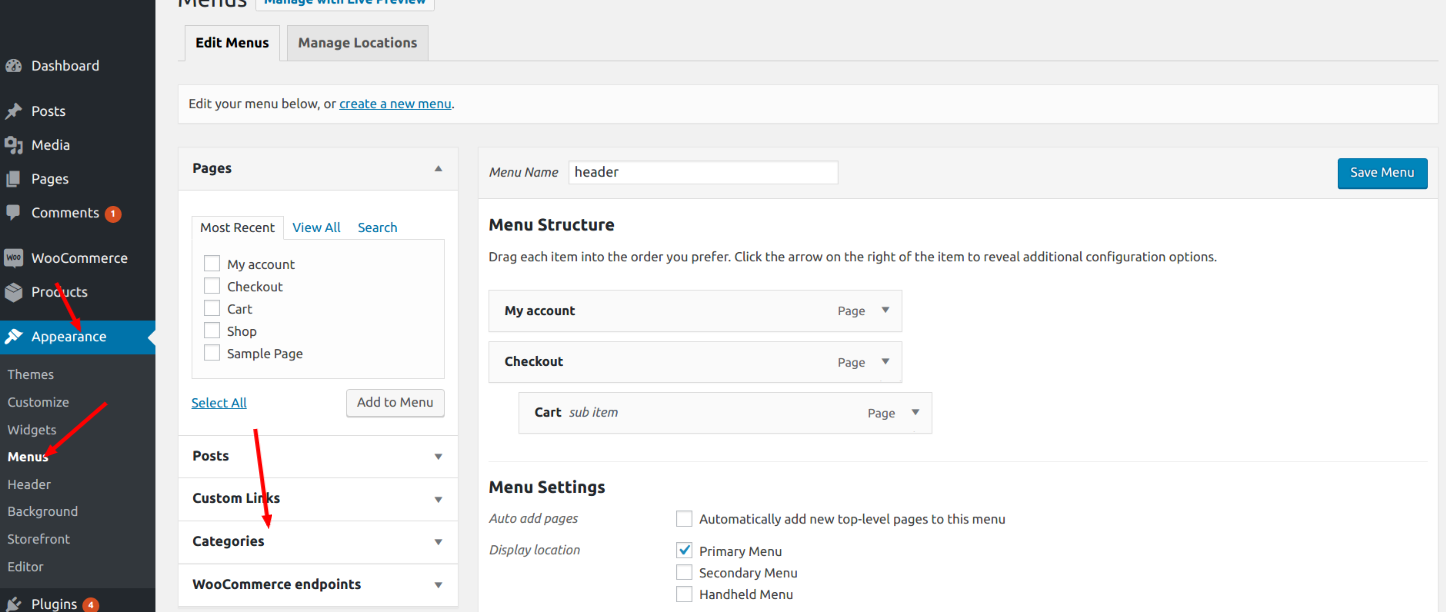The width and height of the screenshot is (1446, 612).
Task: Open Themes in the Appearance submenu
Action: [x=31, y=374]
